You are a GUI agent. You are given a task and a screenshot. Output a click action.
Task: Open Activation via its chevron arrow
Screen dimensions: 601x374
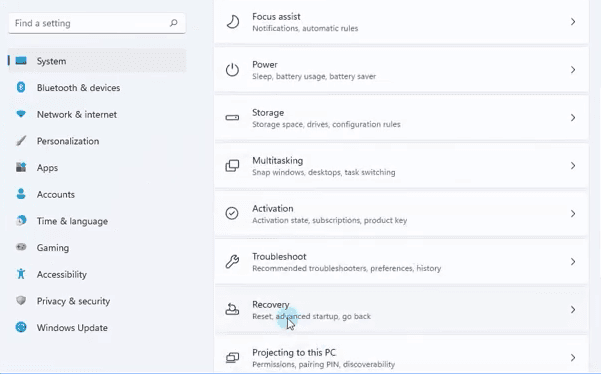point(573,213)
